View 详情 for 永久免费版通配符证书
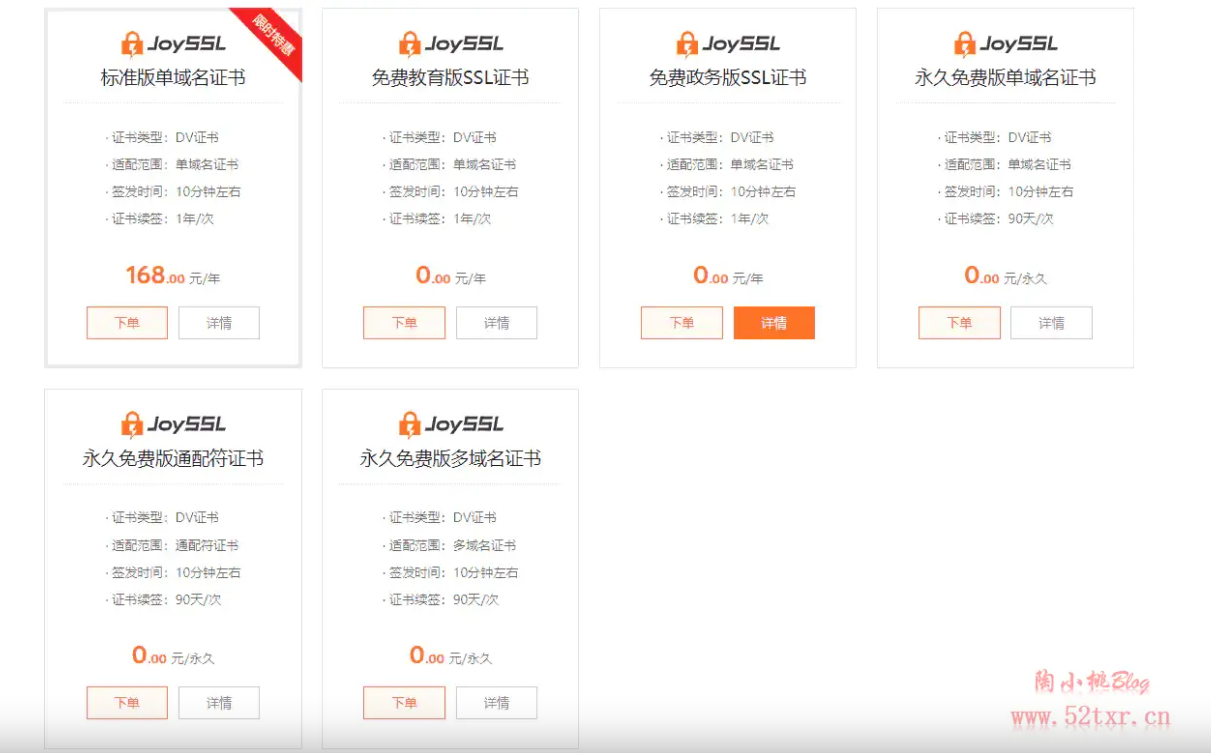 coord(219,703)
